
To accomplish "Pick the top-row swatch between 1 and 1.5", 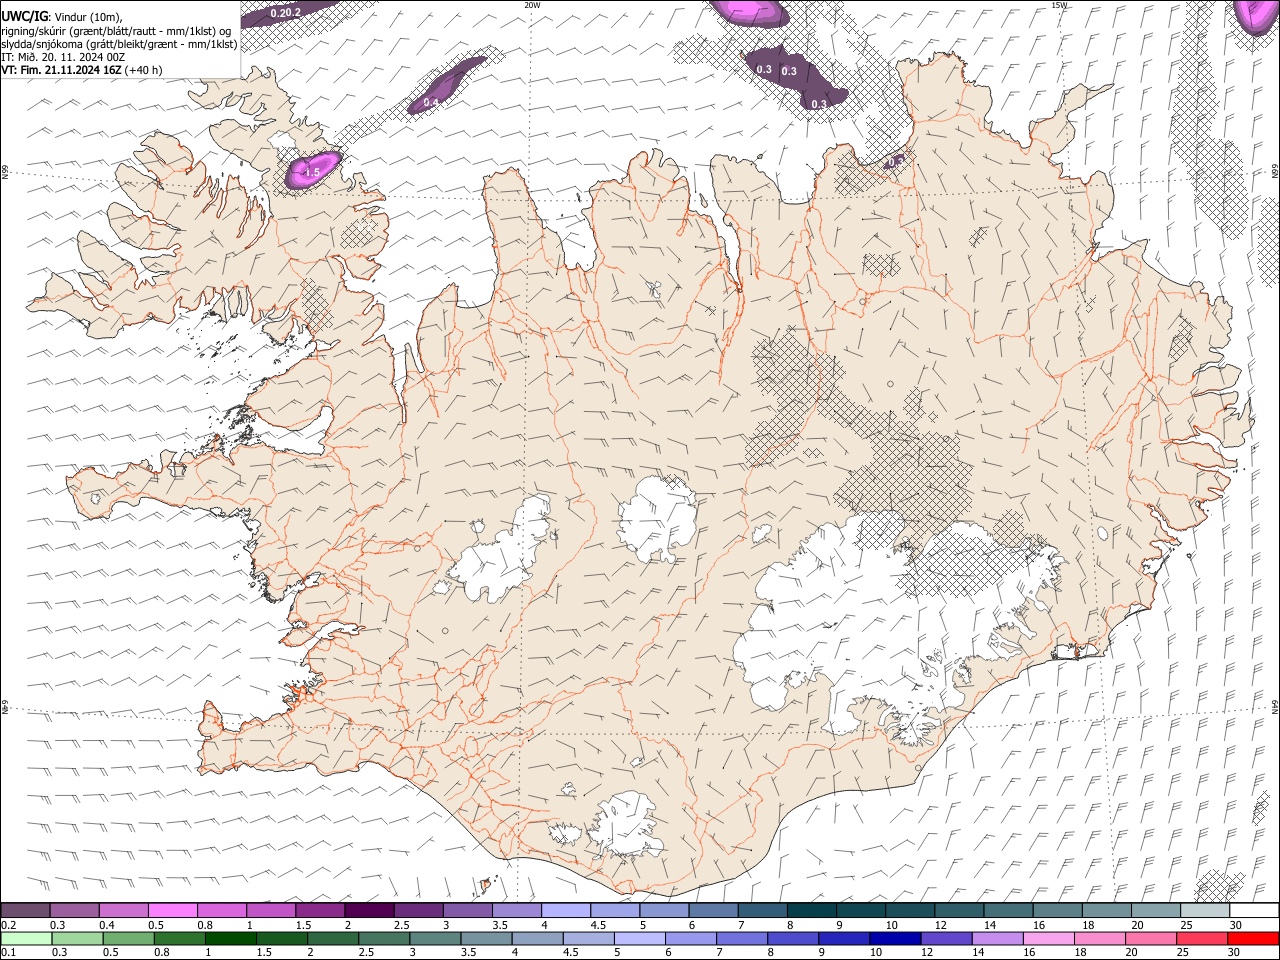I will [x=271, y=910].
